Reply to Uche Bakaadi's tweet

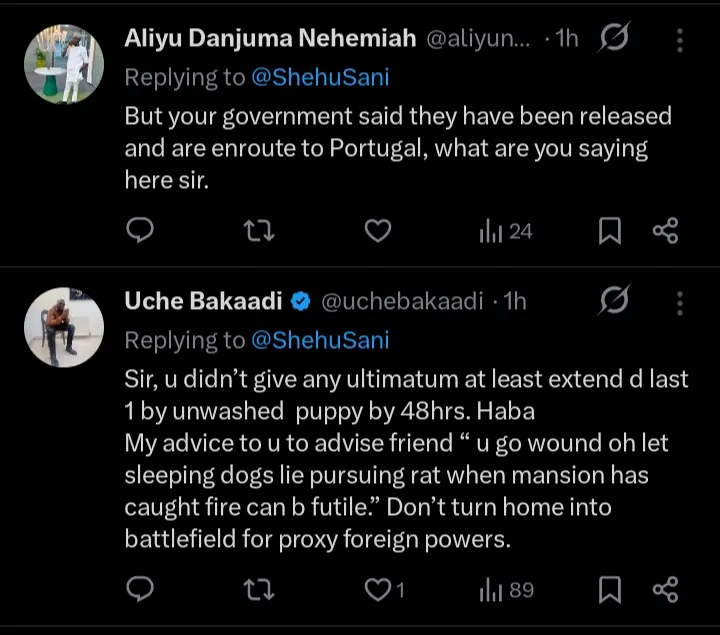point(141,590)
